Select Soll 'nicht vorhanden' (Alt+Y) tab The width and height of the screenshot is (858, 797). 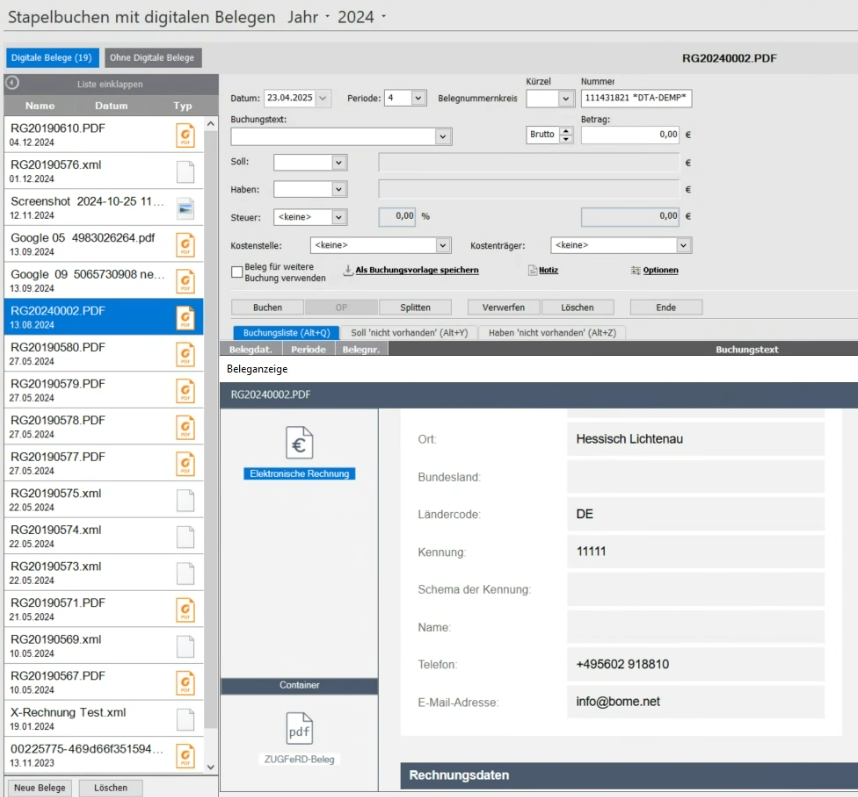click(409, 333)
